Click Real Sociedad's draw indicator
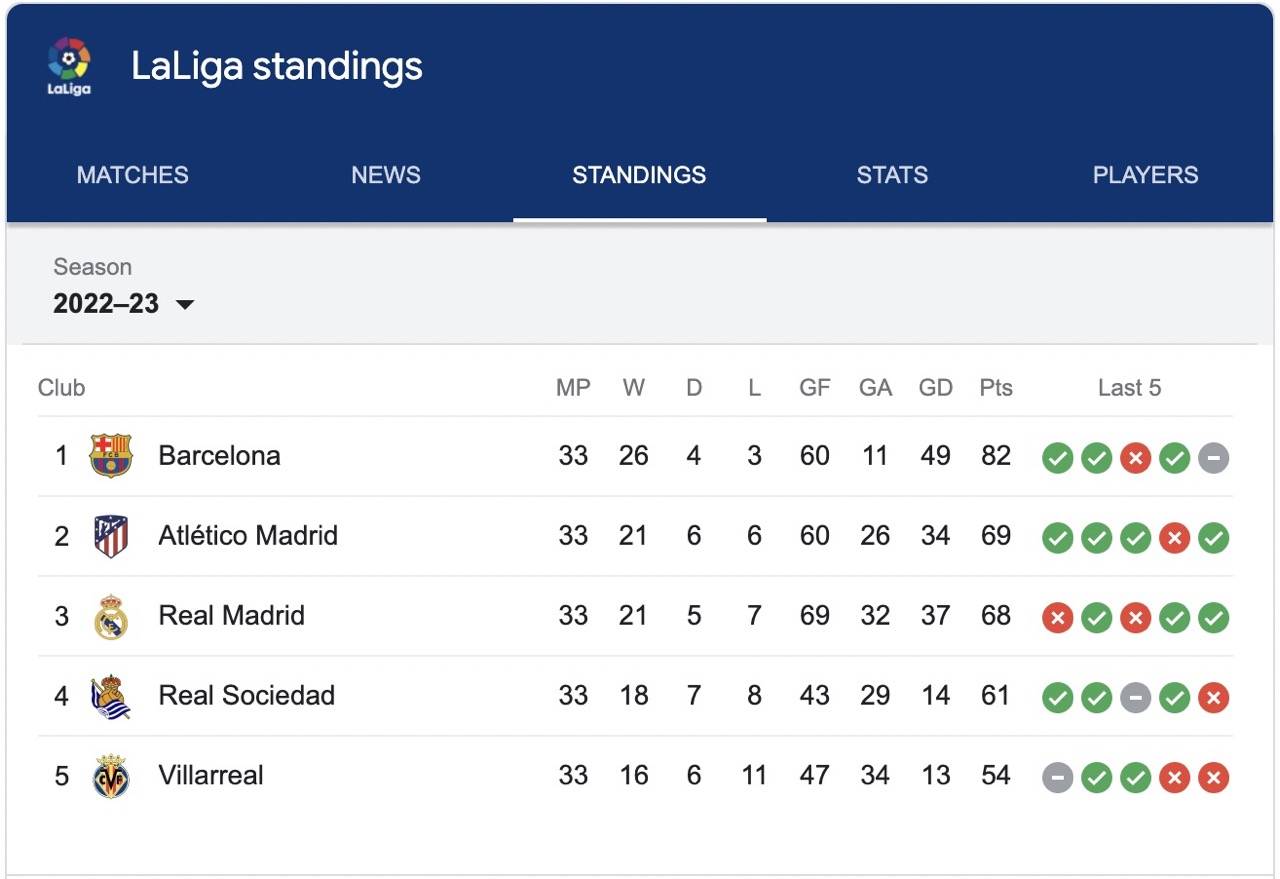This screenshot has height=879, width=1280. pyautogui.click(x=1135, y=698)
